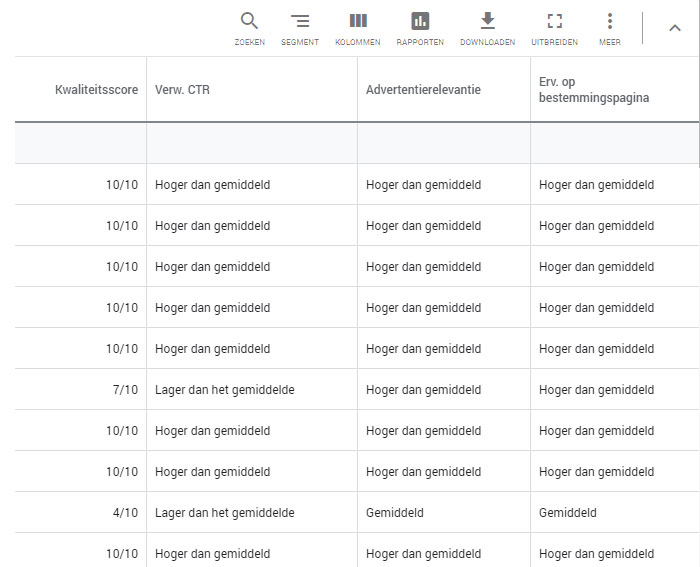Click Gemiddeld in the Advertentierelevantie column
700x567 pixels.
click(x=394, y=513)
